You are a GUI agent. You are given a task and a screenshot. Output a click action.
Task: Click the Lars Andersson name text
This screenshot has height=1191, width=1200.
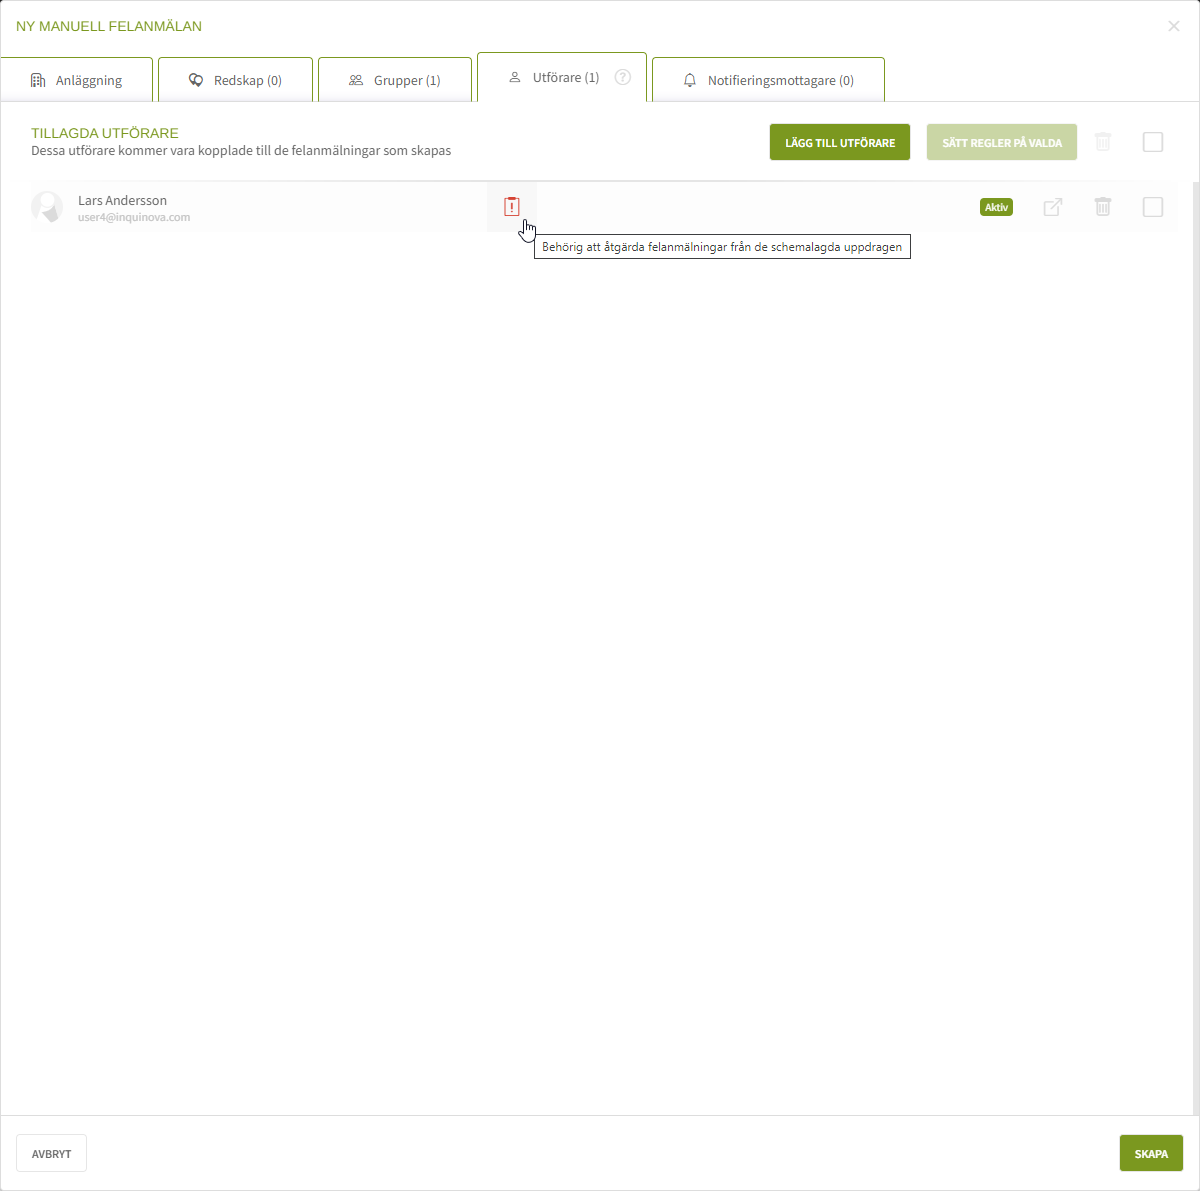click(122, 200)
